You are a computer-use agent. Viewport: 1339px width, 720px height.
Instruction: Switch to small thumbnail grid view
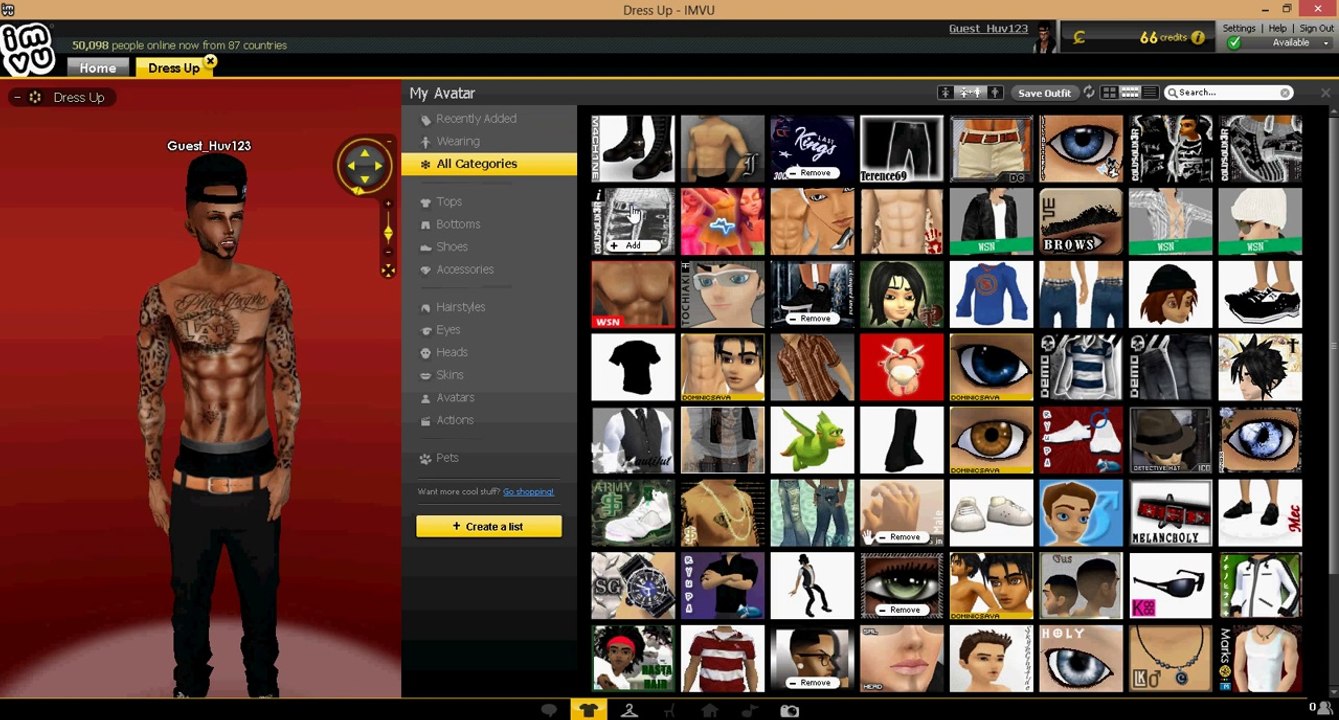coord(1130,92)
